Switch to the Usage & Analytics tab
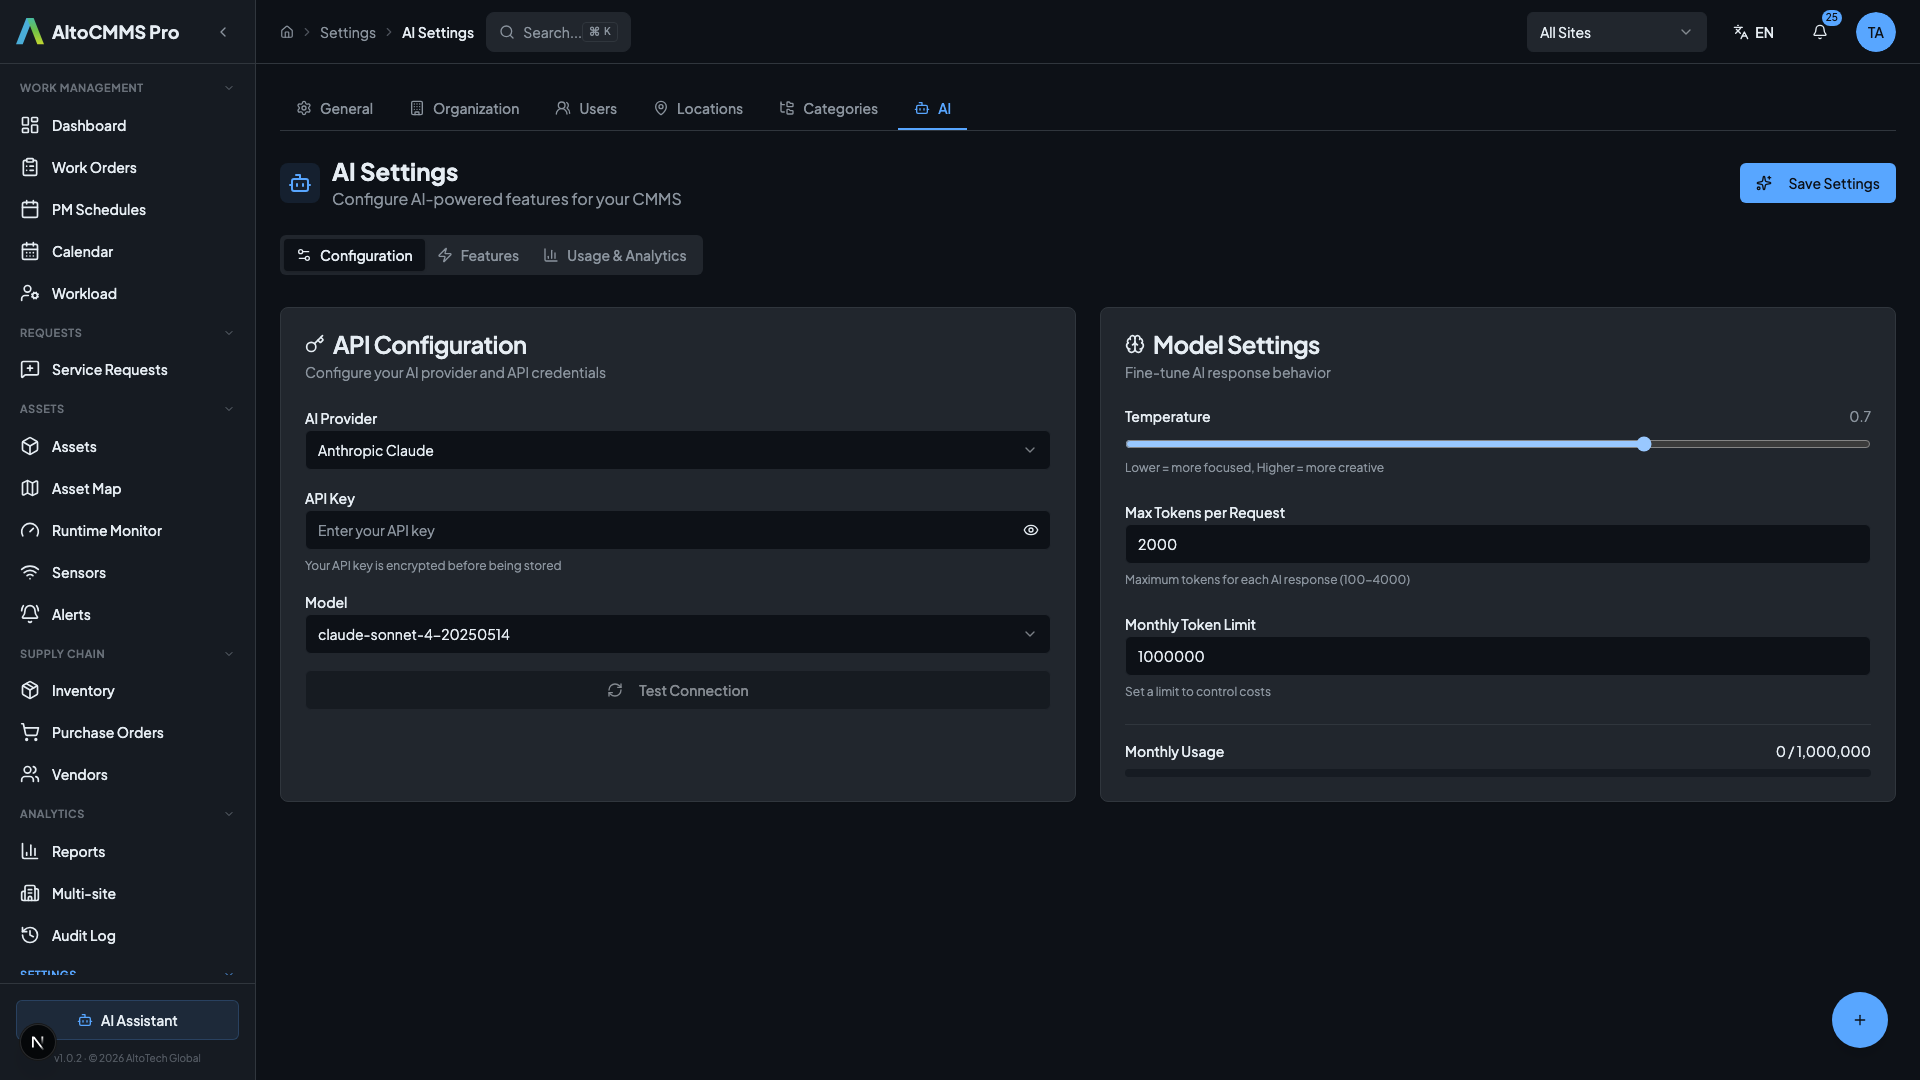 615,255
